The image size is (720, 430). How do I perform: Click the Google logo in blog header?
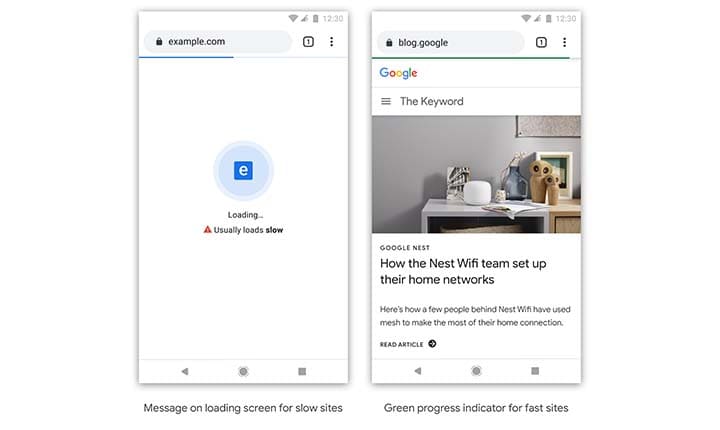pyautogui.click(x=398, y=73)
